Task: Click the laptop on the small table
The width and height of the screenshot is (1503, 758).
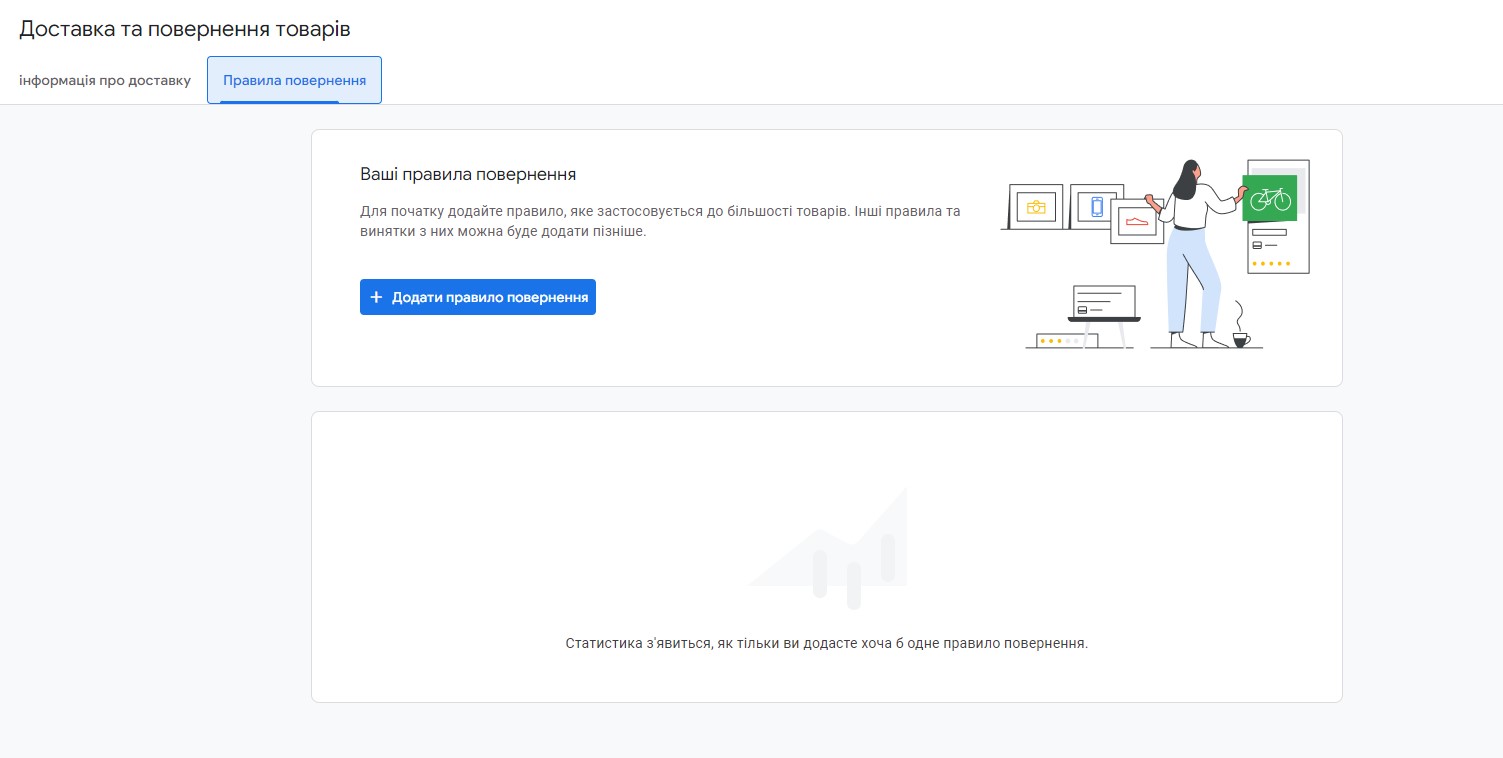Action: coord(1104,303)
